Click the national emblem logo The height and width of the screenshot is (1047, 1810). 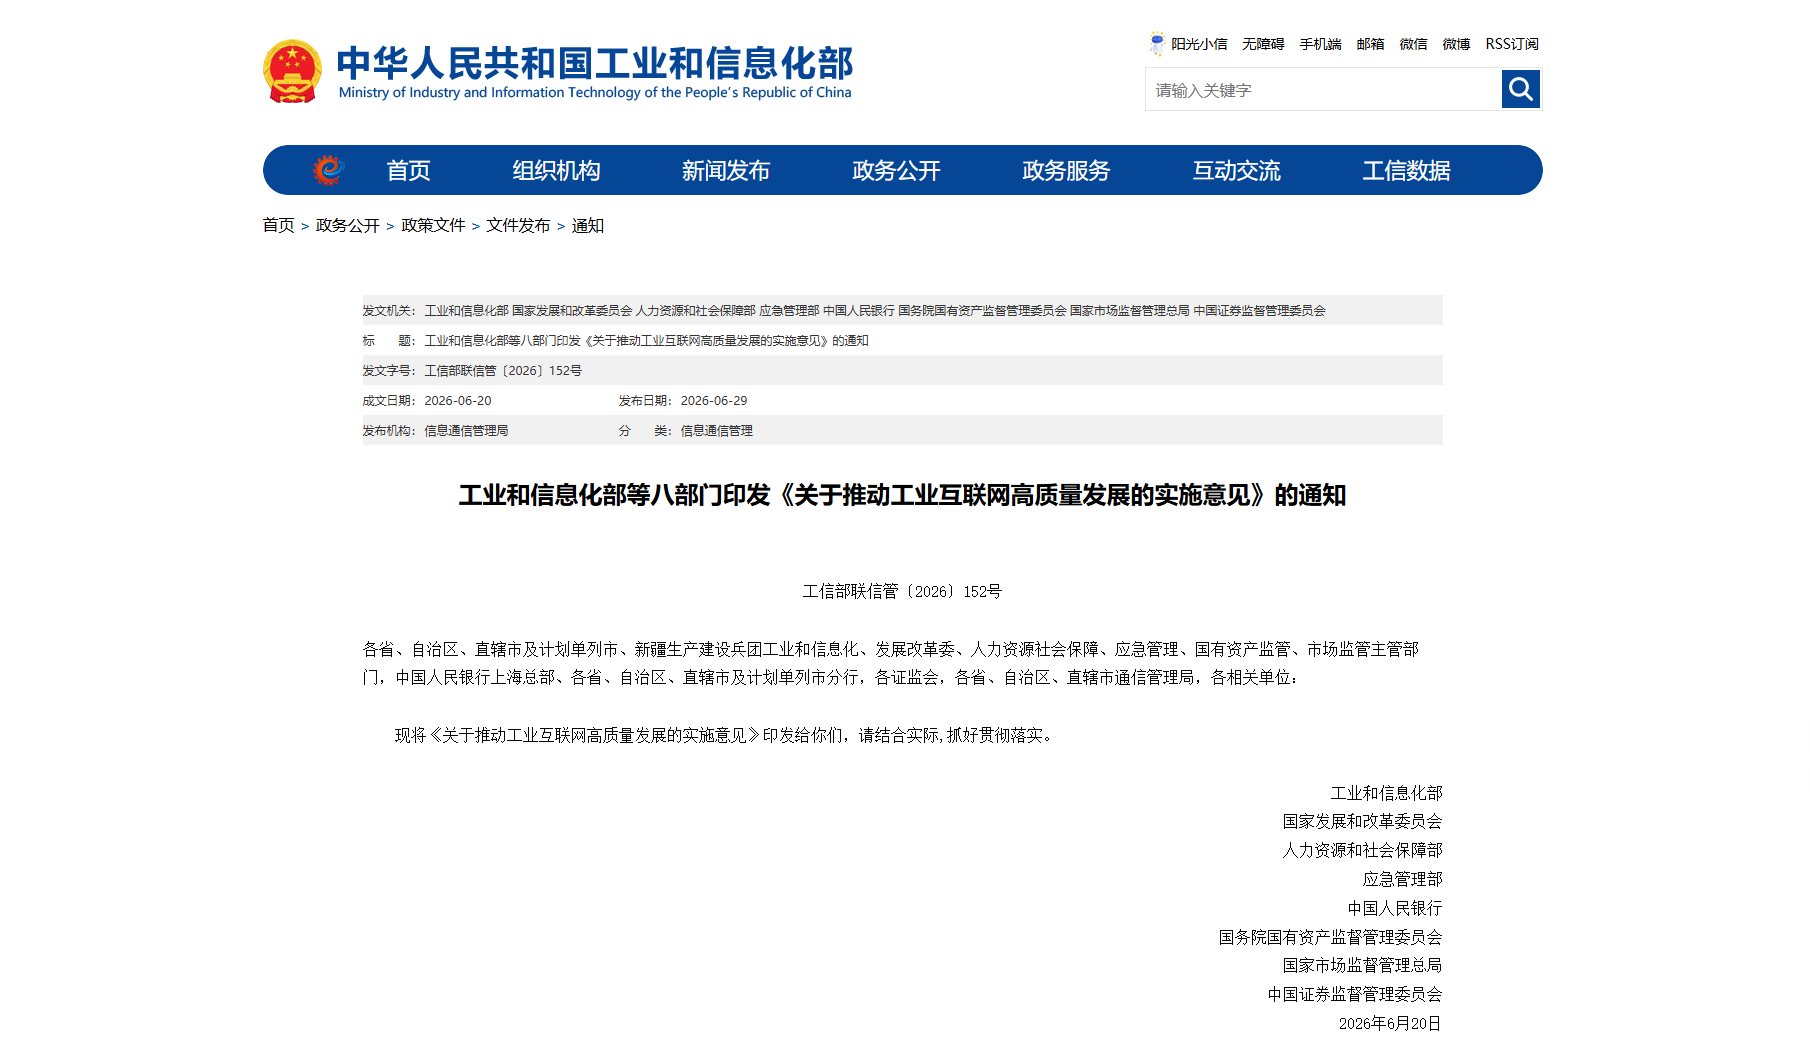point(292,72)
